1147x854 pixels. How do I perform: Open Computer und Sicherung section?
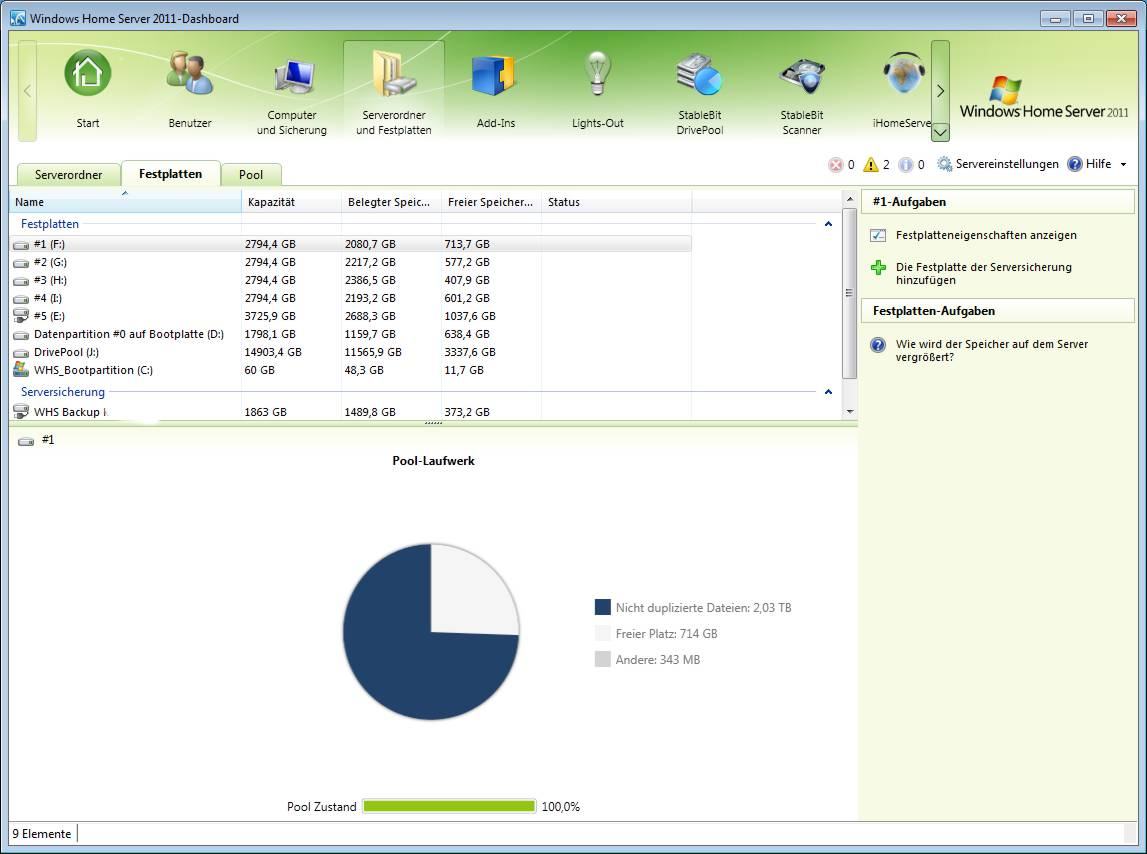(x=292, y=89)
